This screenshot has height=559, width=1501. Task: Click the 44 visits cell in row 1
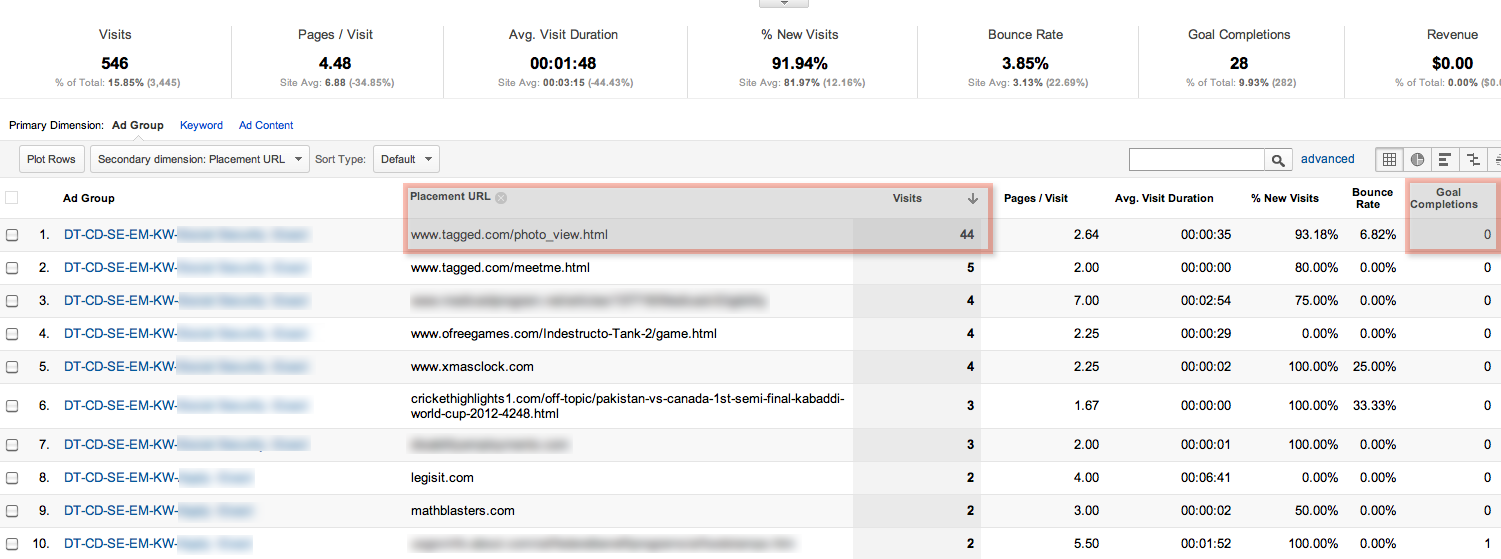[966, 235]
